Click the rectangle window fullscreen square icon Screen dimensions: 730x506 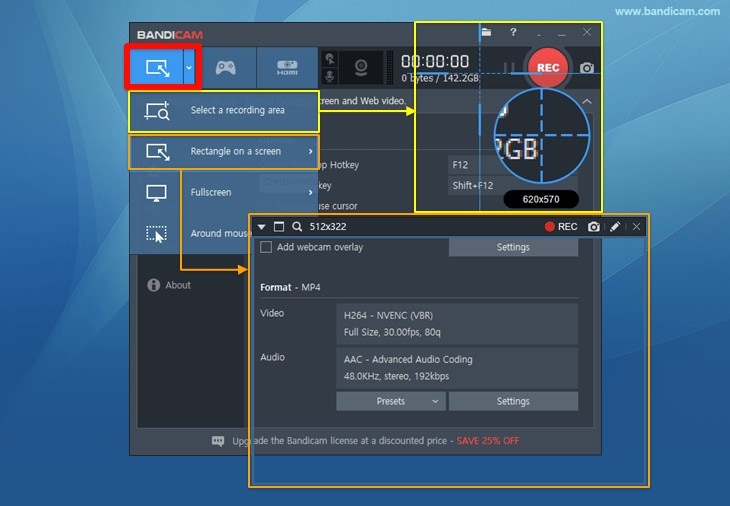point(279,227)
